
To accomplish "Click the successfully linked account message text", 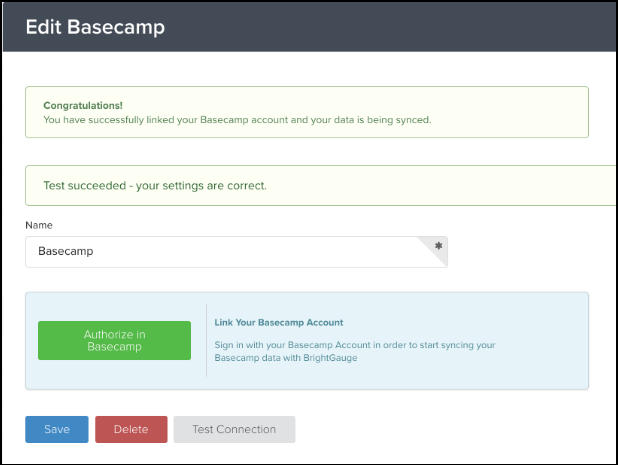I will 237,120.
